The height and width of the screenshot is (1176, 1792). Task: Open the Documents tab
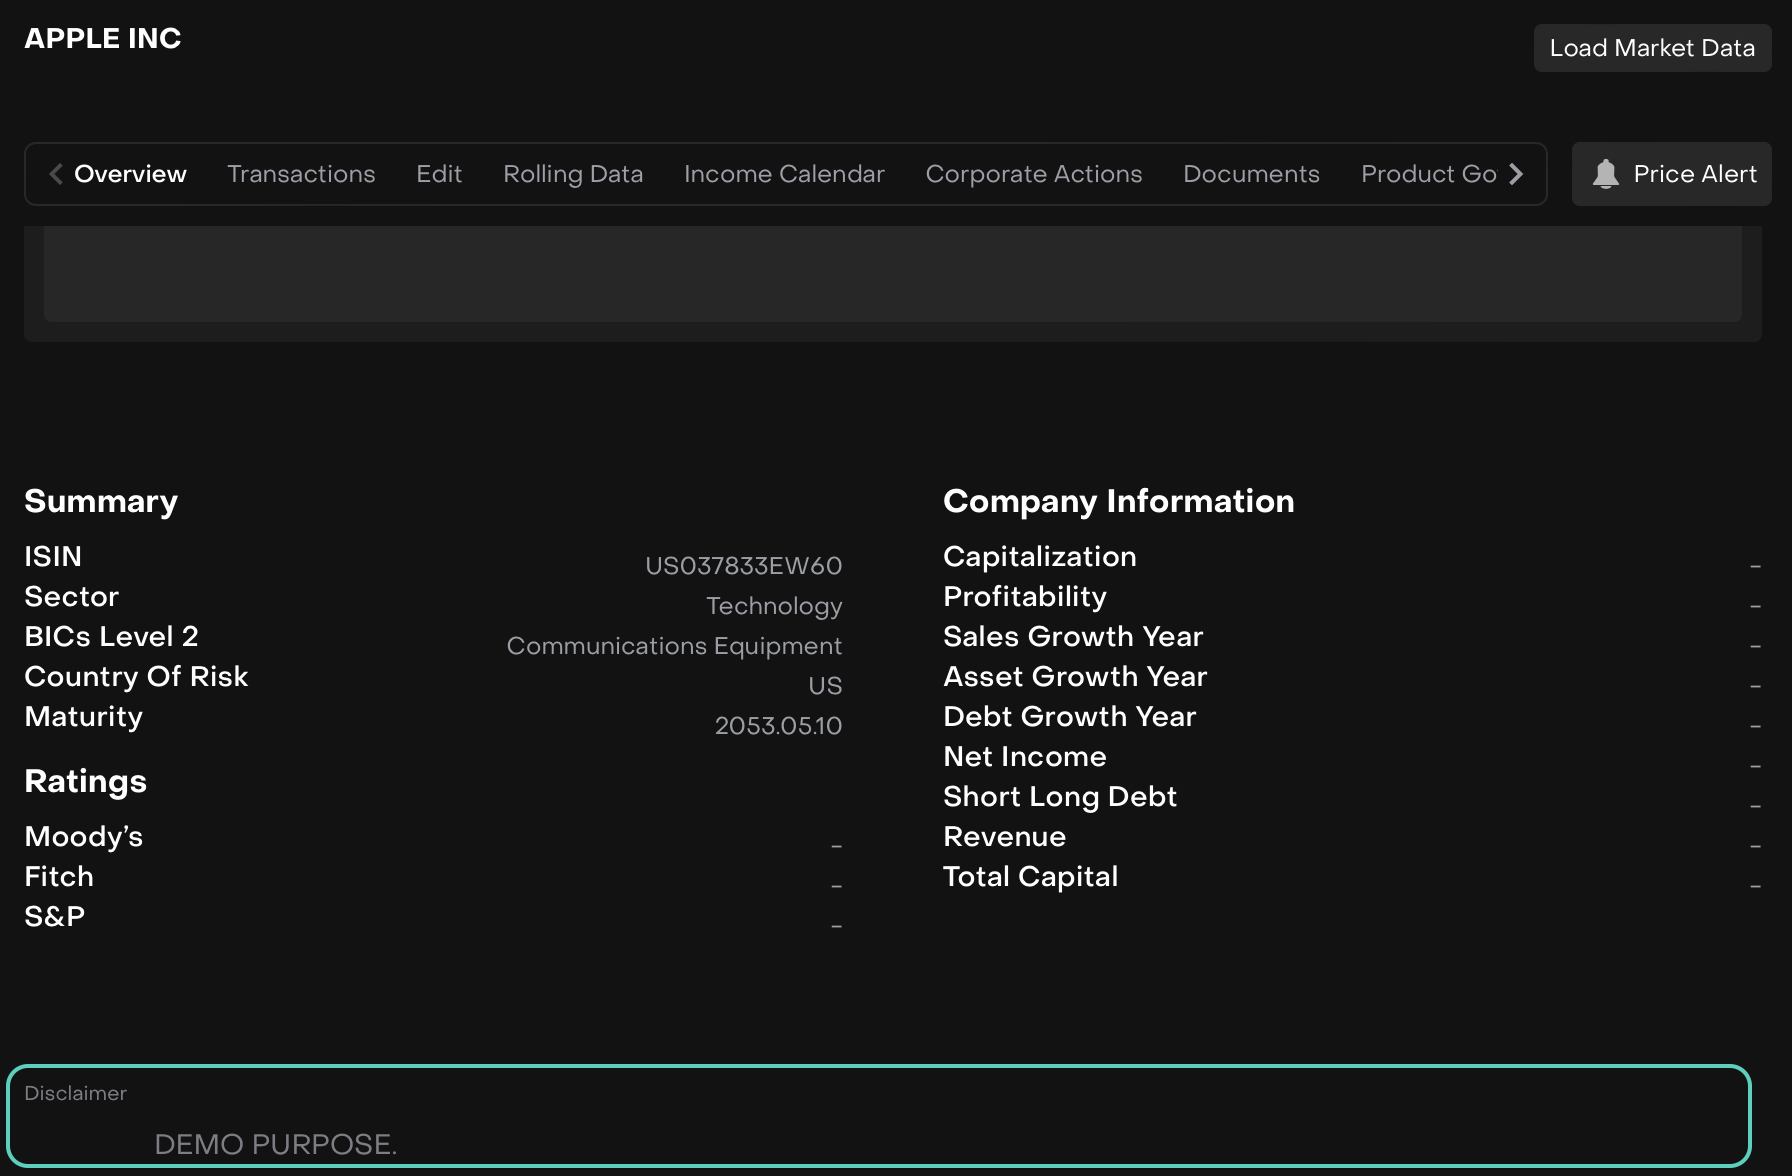coord(1251,174)
